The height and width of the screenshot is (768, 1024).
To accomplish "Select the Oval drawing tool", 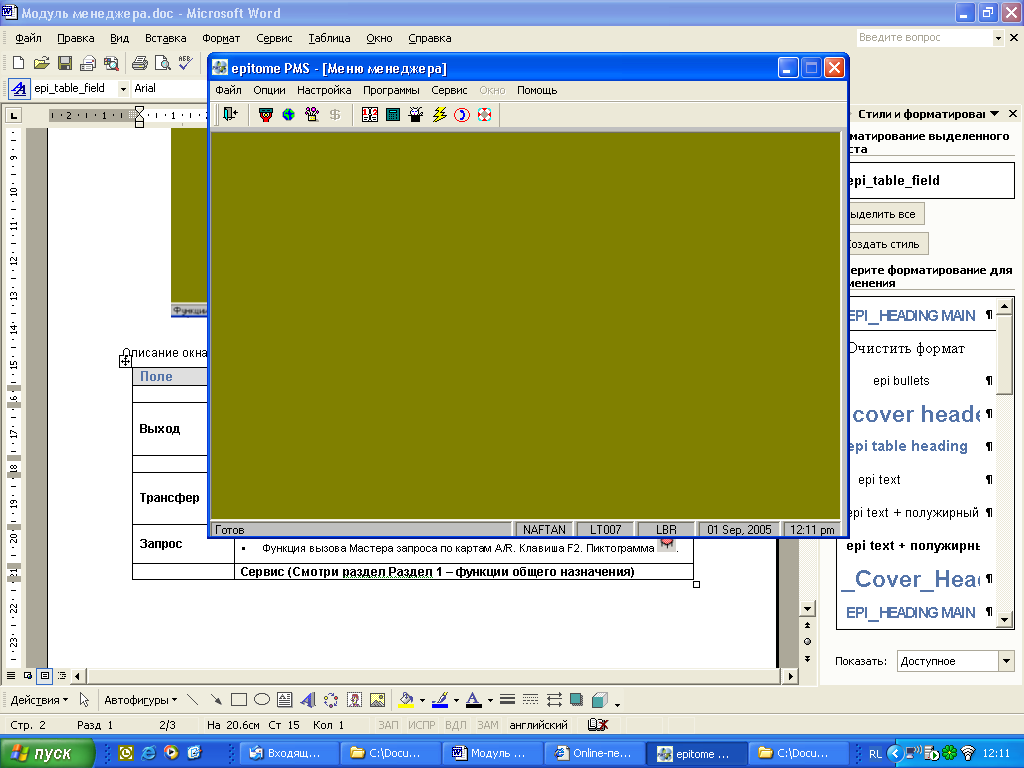I will point(262,700).
